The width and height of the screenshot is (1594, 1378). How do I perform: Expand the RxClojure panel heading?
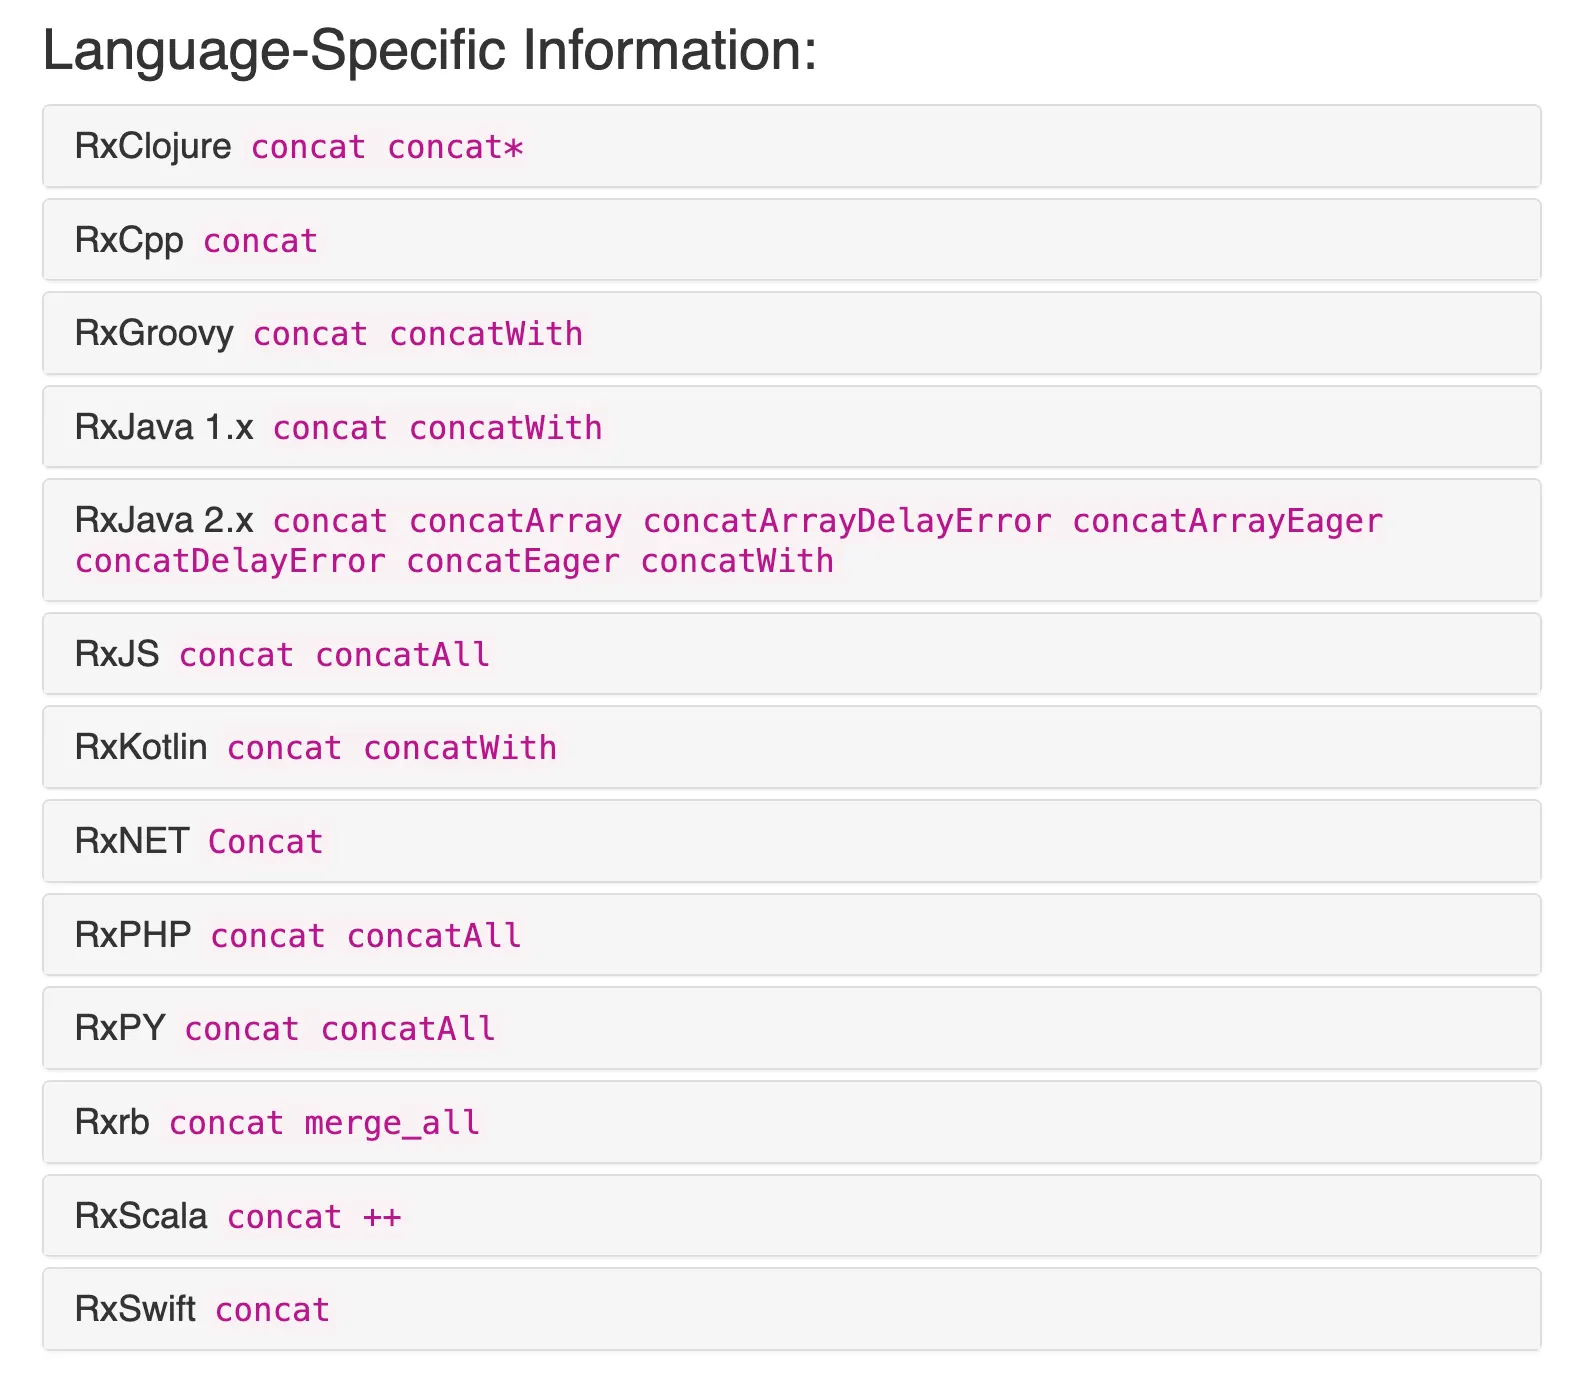tap(153, 146)
